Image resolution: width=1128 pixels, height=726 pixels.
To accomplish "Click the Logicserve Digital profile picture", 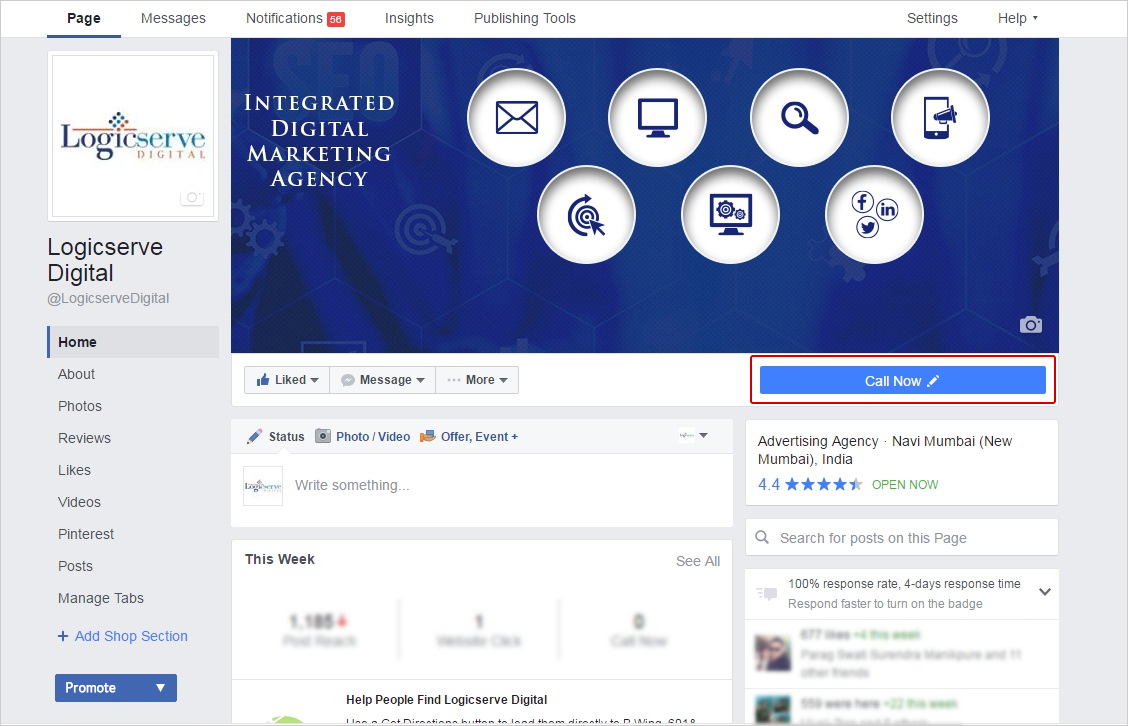I will pos(133,136).
